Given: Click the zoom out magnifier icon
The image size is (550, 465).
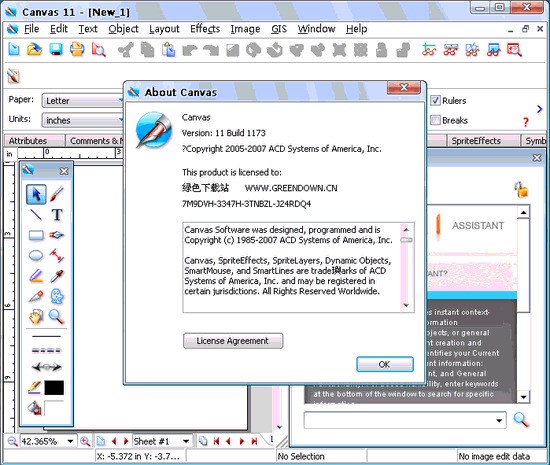Looking at the screenshot, I should pos(13,441).
